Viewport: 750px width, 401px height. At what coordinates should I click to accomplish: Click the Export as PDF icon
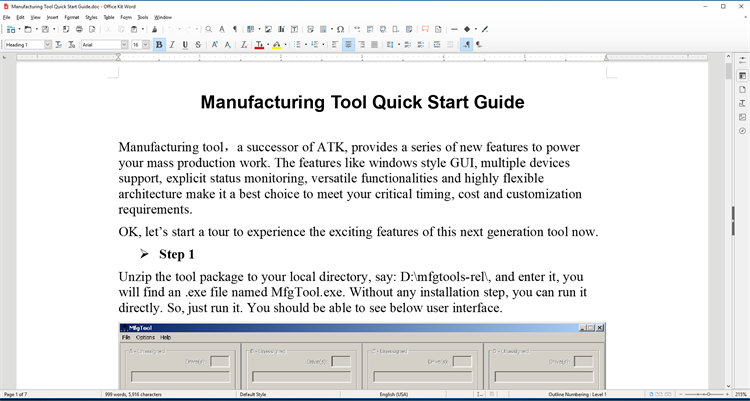(x=66, y=29)
